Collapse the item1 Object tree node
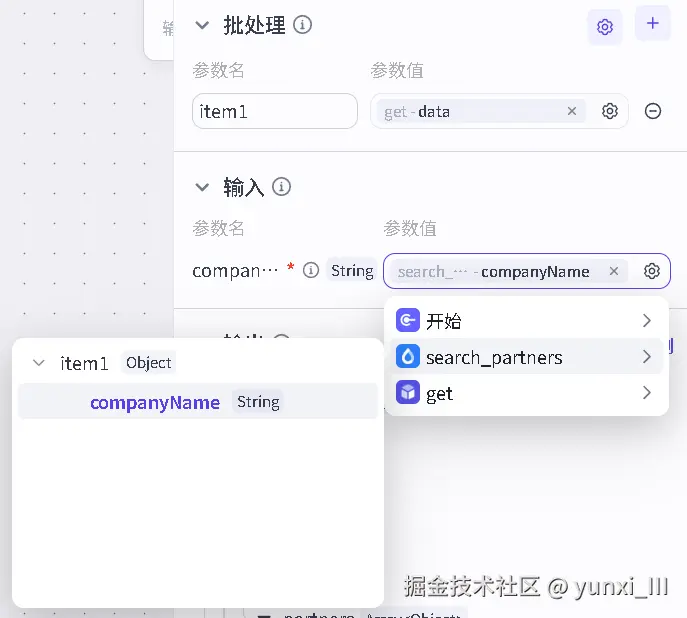This screenshot has width=687, height=618. (39, 363)
